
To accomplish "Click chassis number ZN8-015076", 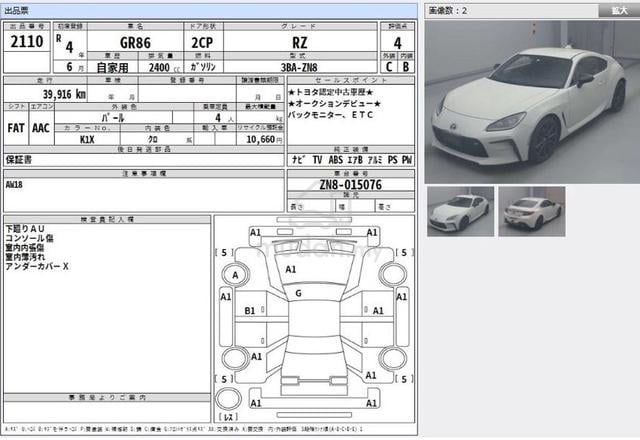I will tap(351, 185).
